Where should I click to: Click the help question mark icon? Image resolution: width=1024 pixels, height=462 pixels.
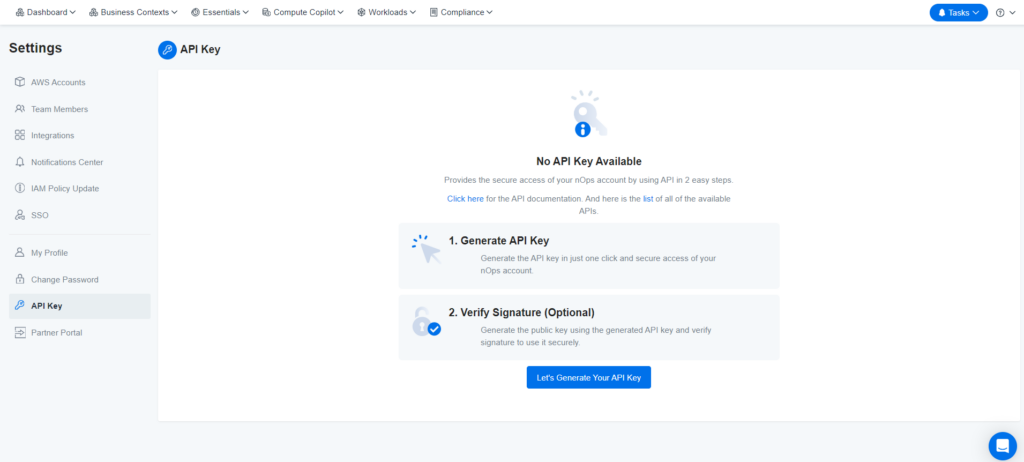1000,12
